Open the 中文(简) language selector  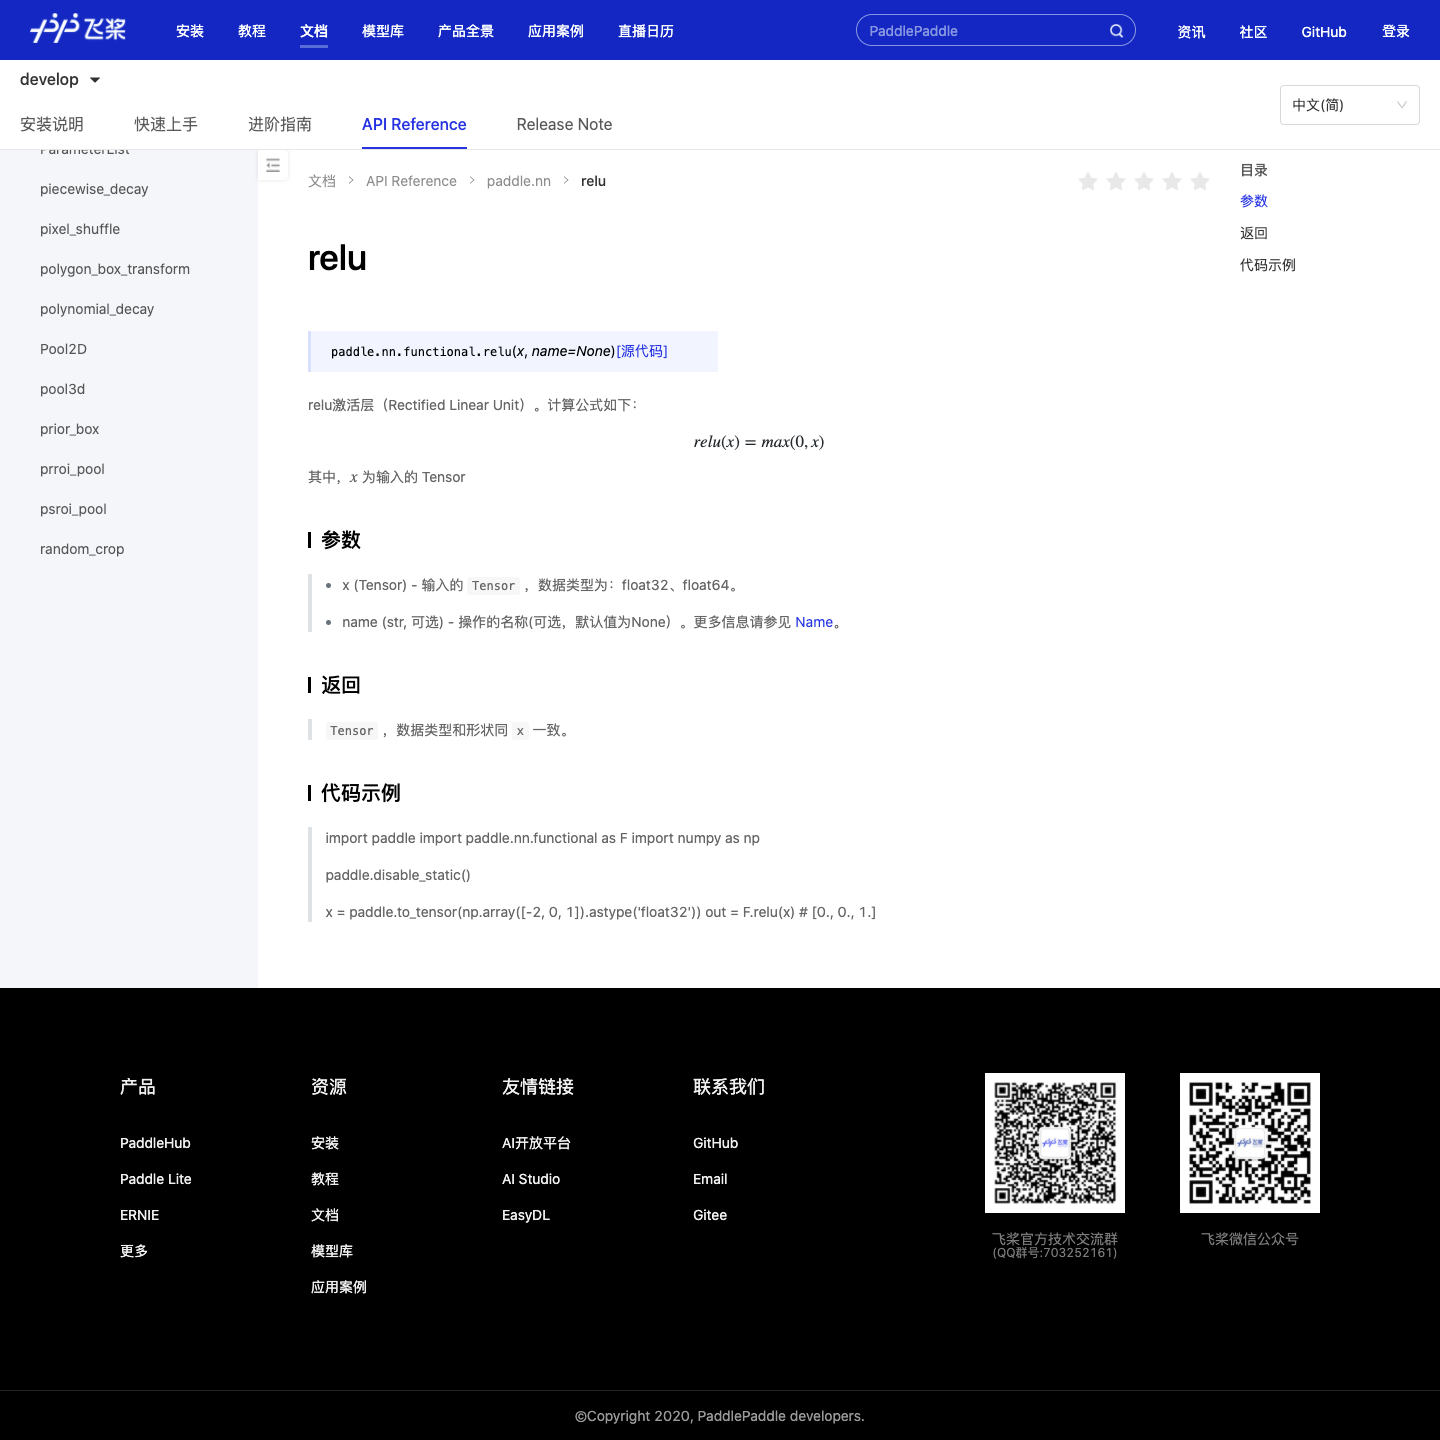[1350, 105]
